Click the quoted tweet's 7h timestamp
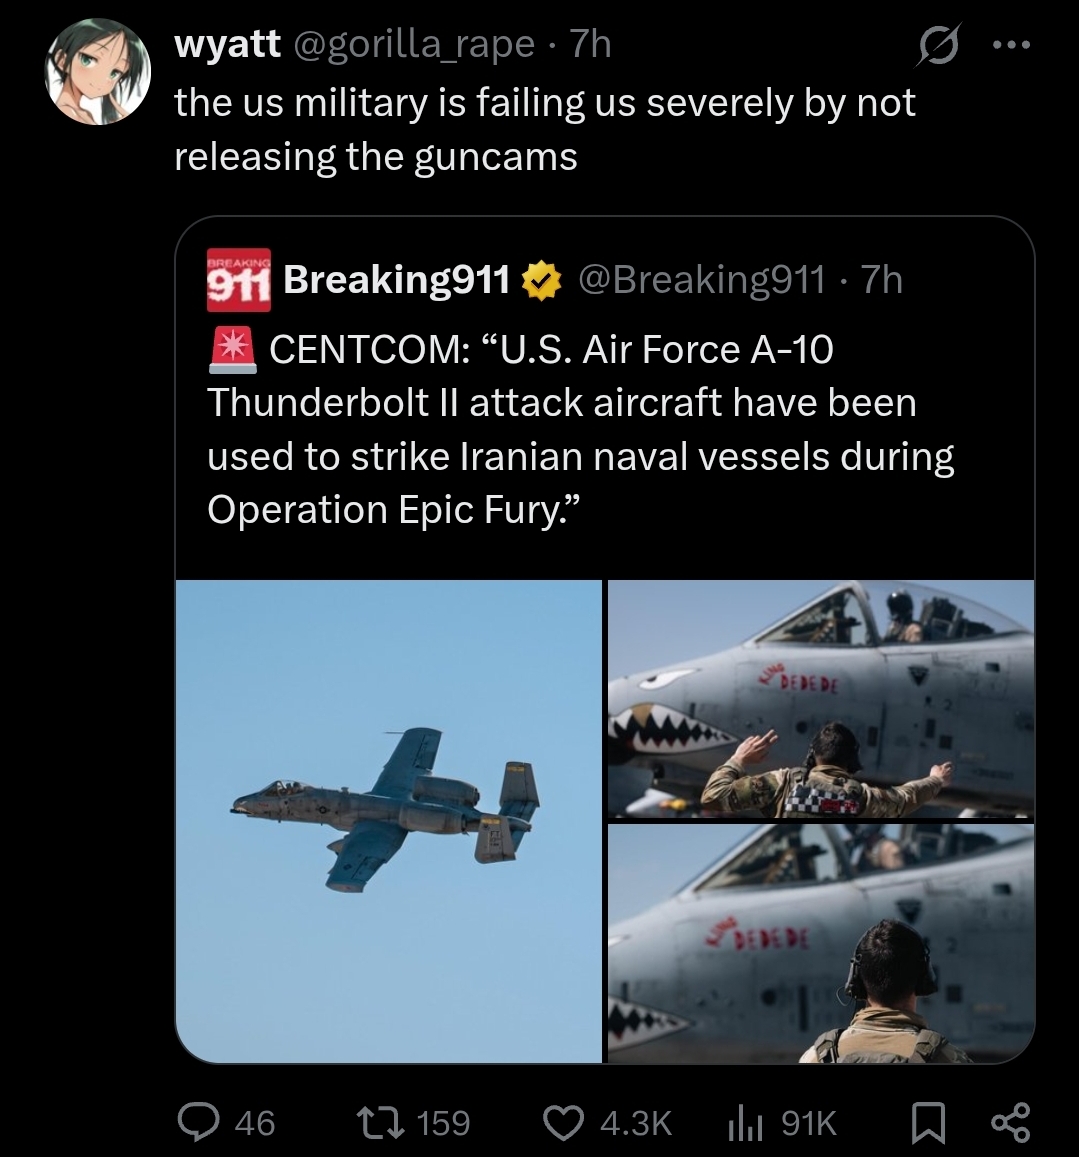Image resolution: width=1079 pixels, height=1157 pixels. tap(882, 281)
